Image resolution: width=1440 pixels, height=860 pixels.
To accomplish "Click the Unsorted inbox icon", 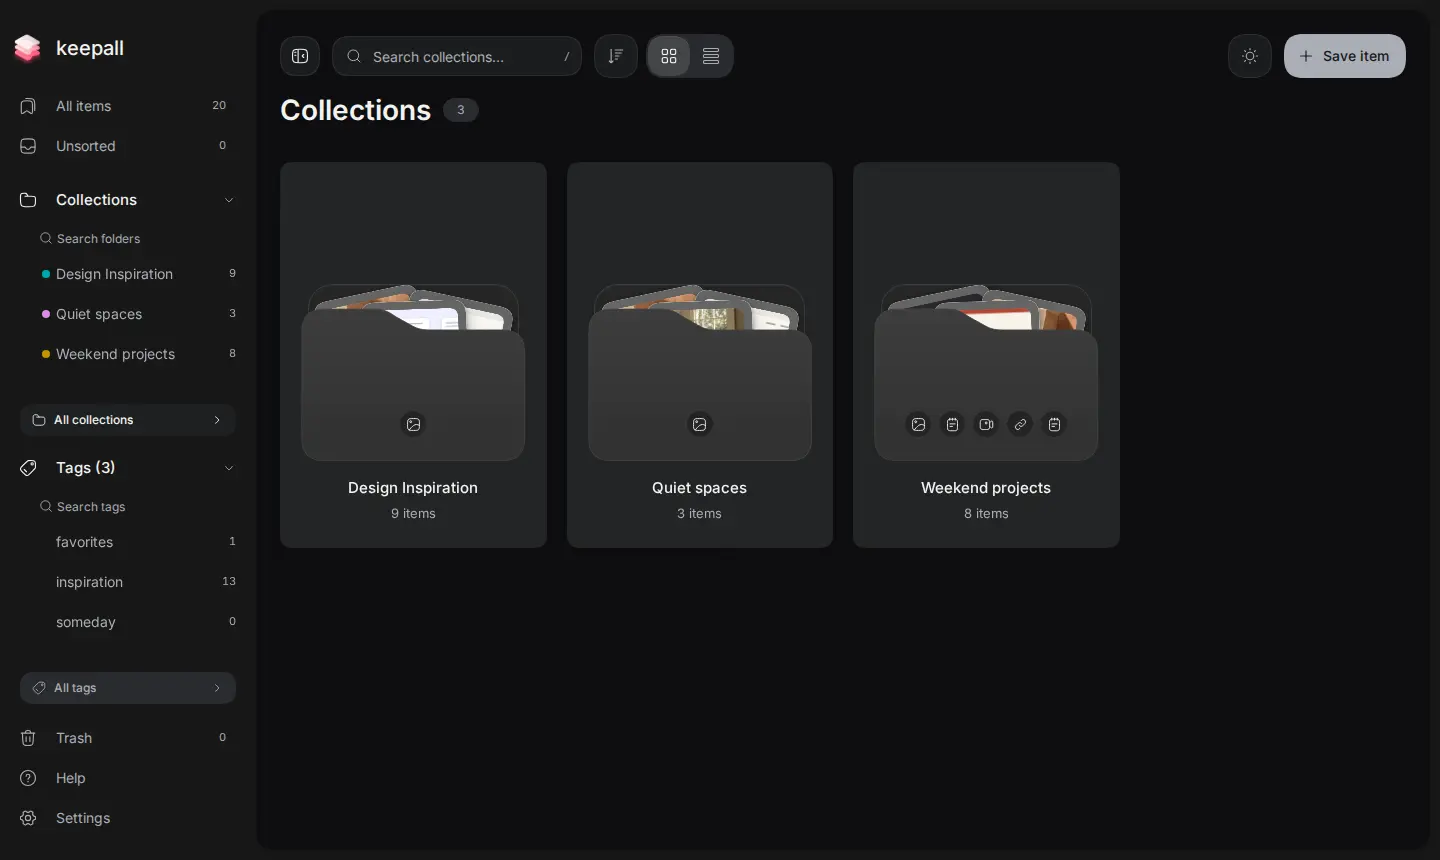I will 28,146.
